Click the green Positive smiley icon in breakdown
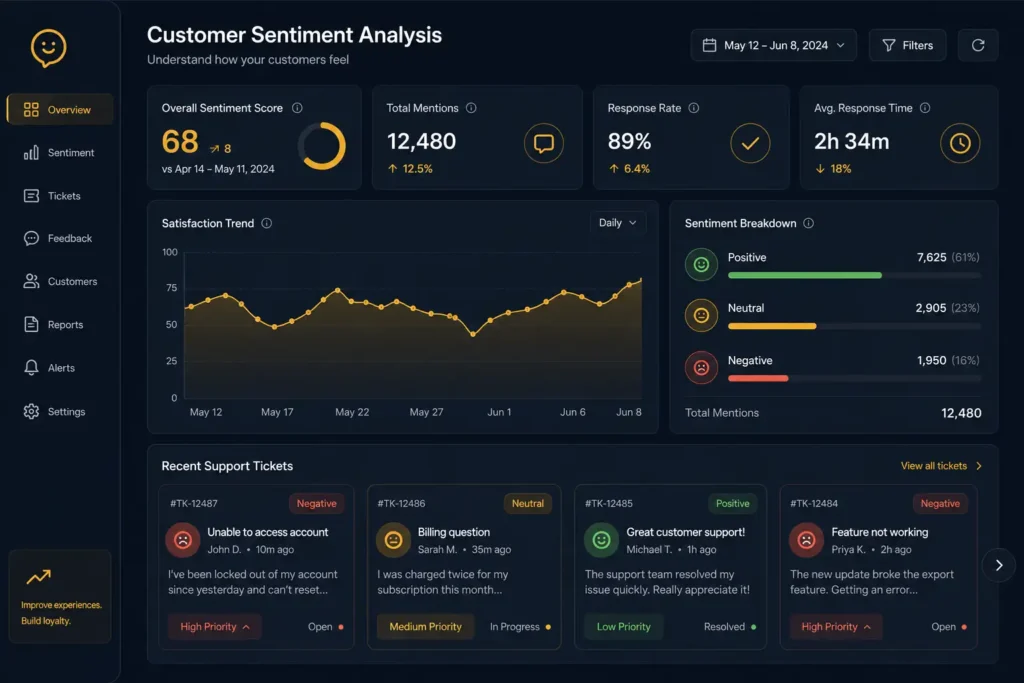Image resolution: width=1024 pixels, height=683 pixels. (701, 264)
